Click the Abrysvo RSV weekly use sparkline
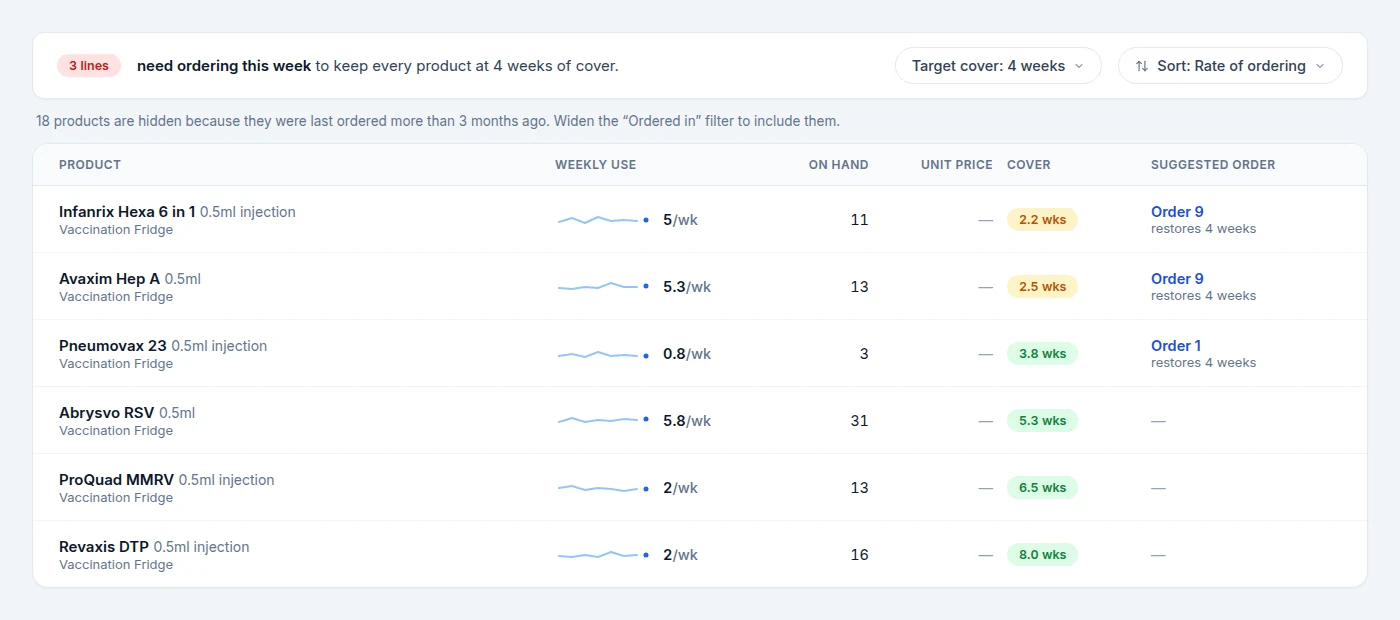Viewport: 1400px width, 620px height. coord(603,421)
